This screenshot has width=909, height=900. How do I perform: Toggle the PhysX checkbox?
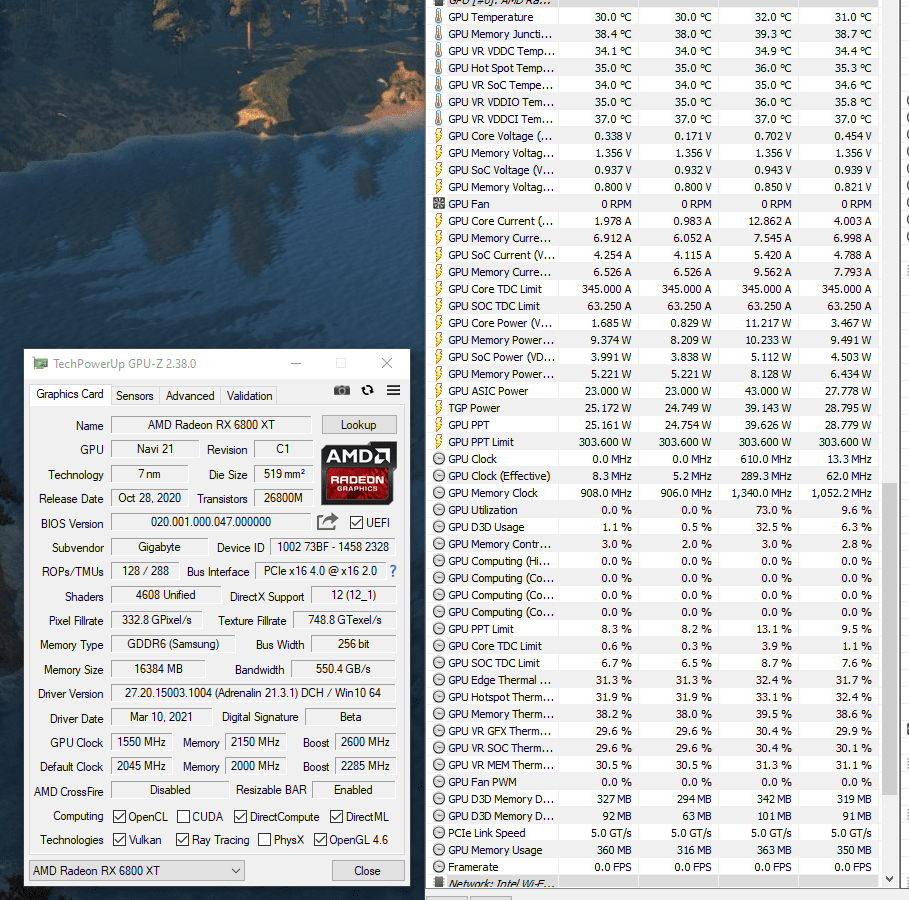(264, 839)
